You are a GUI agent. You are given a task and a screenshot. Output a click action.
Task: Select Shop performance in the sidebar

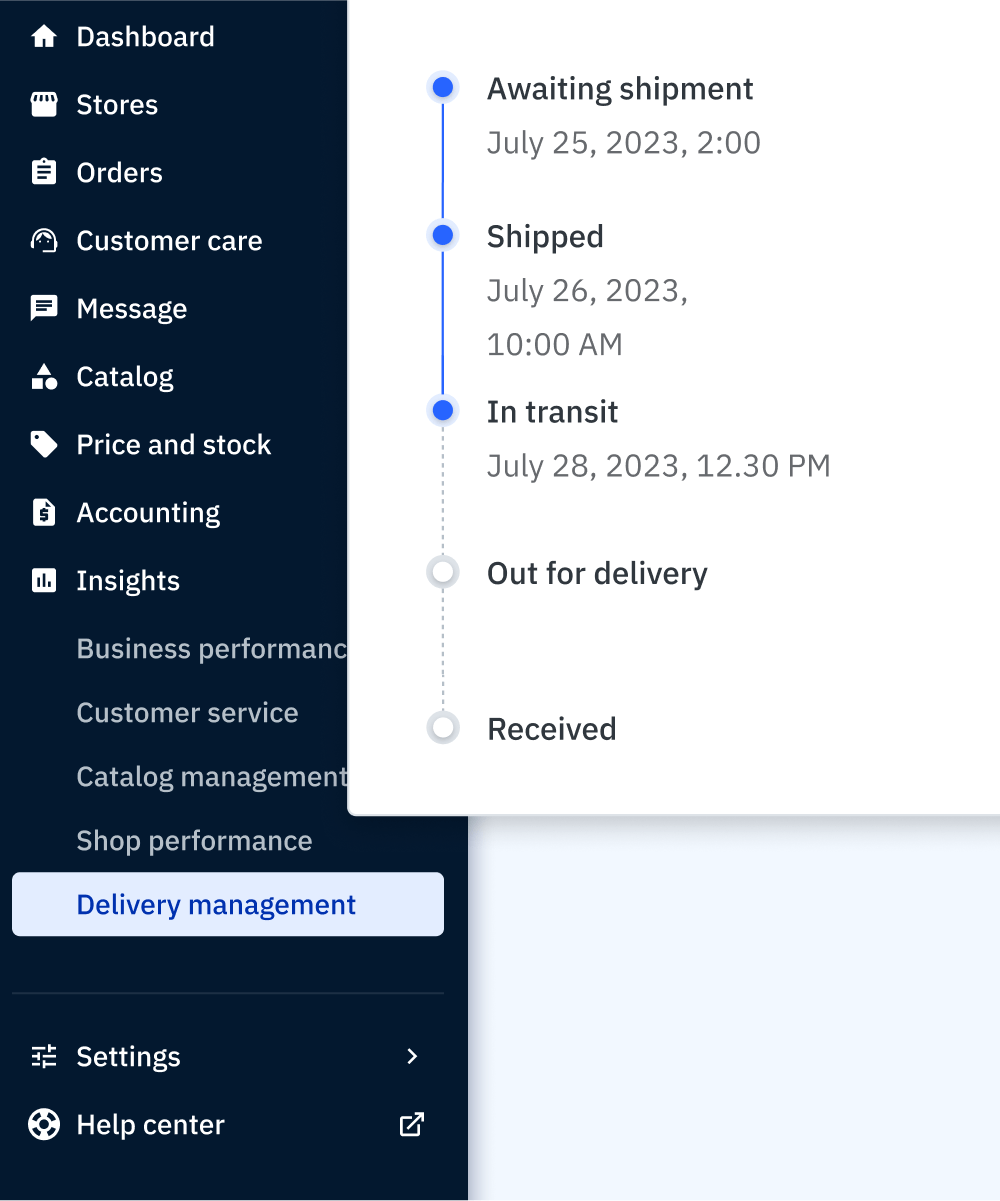click(194, 841)
